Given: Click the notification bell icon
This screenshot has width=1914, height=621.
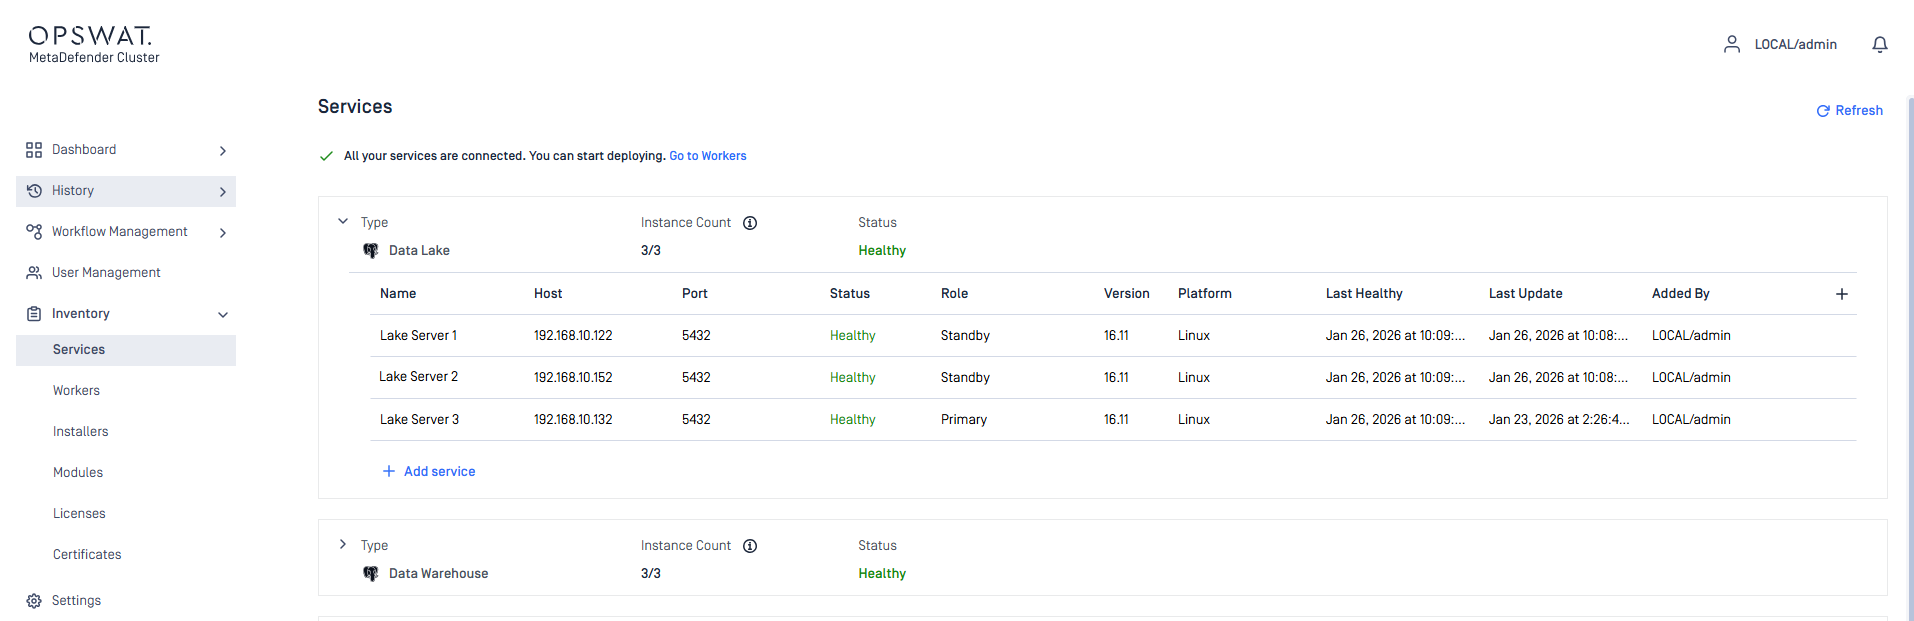Looking at the screenshot, I should (1879, 45).
